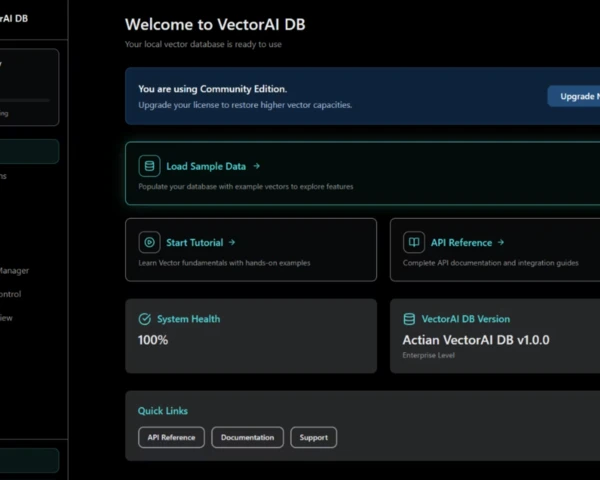Screen dimensions: 600x480
Task: Click the Start Tutorial play icon
Action: pos(149,242)
